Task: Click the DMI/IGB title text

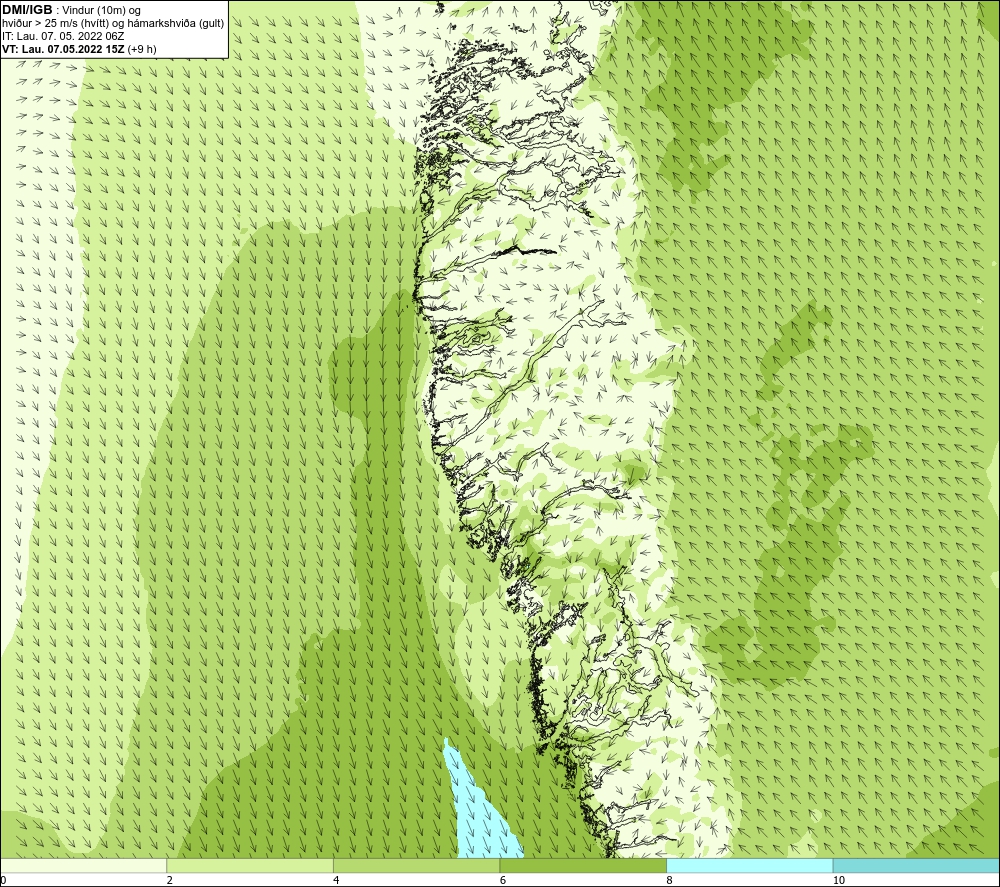Action: [x=27, y=10]
